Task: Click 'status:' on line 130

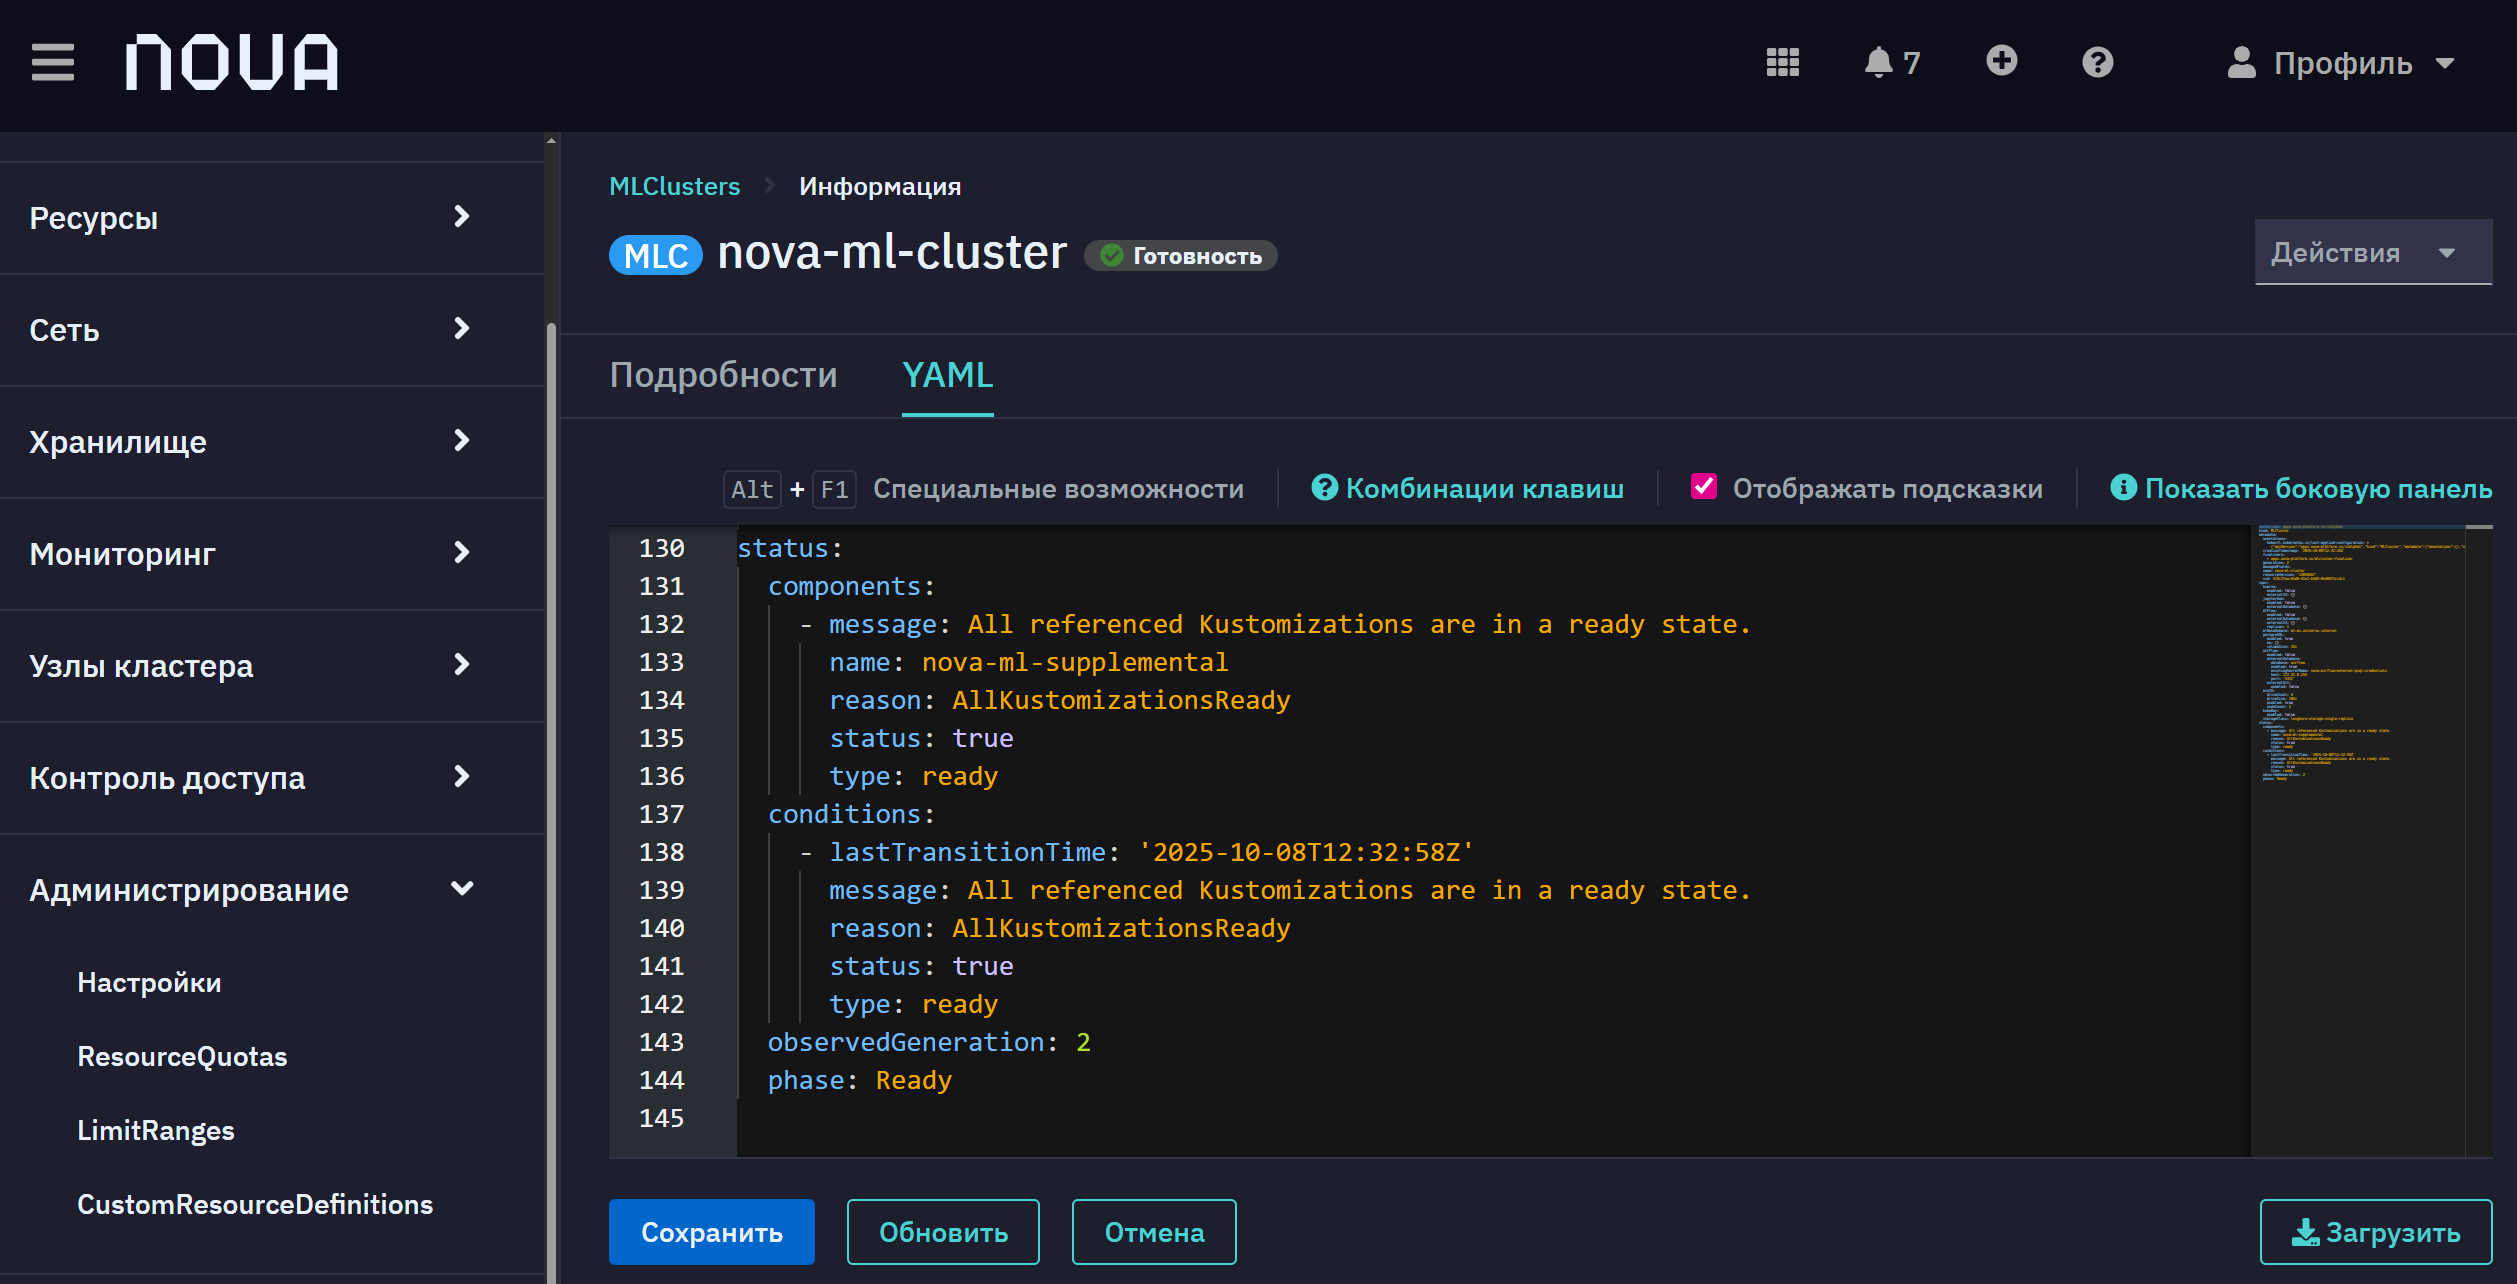Action: tap(790, 548)
